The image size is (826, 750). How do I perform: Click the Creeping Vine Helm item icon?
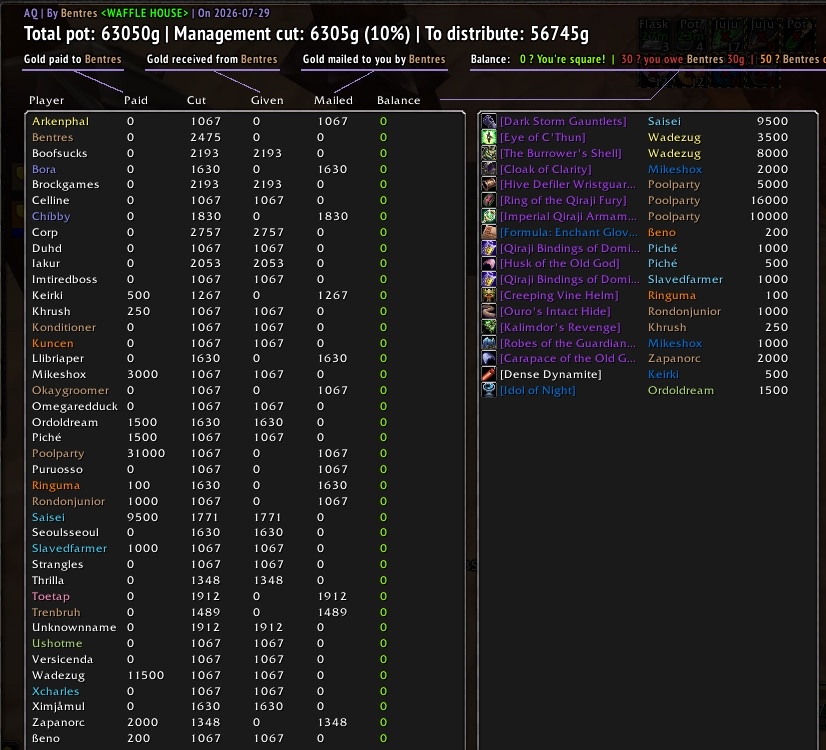pos(489,295)
